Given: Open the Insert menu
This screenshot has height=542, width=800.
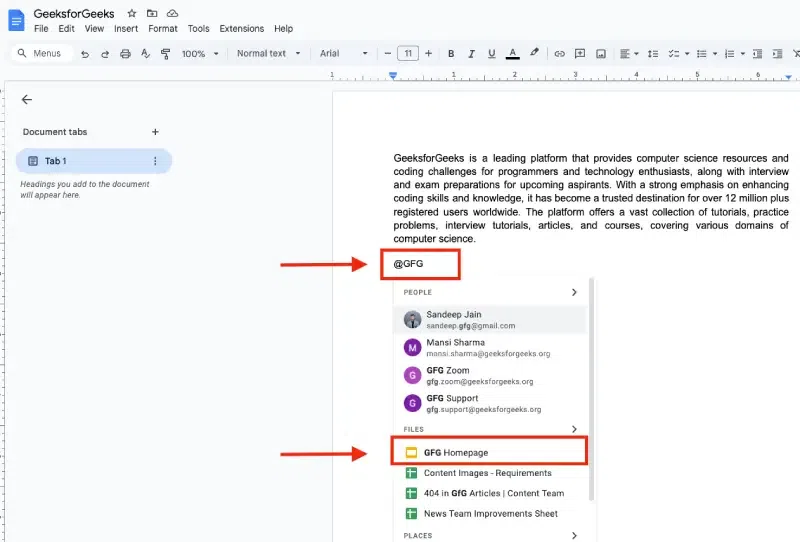Looking at the screenshot, I should pyautogui.click(x=126, y=29).
